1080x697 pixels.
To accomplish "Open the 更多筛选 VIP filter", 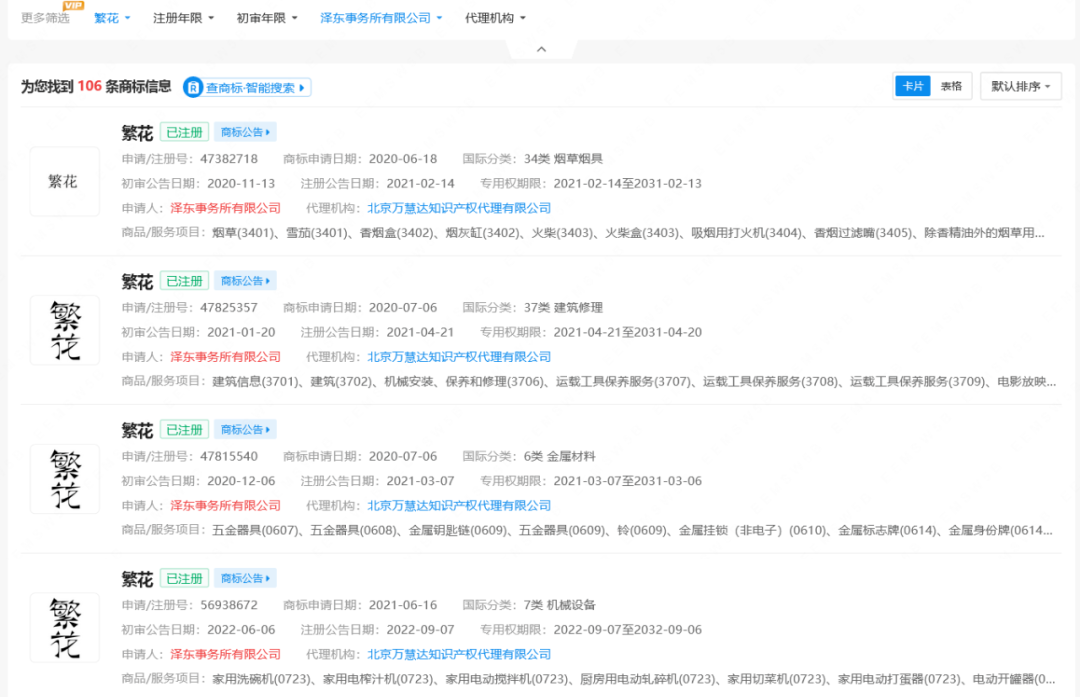I will tap(46, 17).
